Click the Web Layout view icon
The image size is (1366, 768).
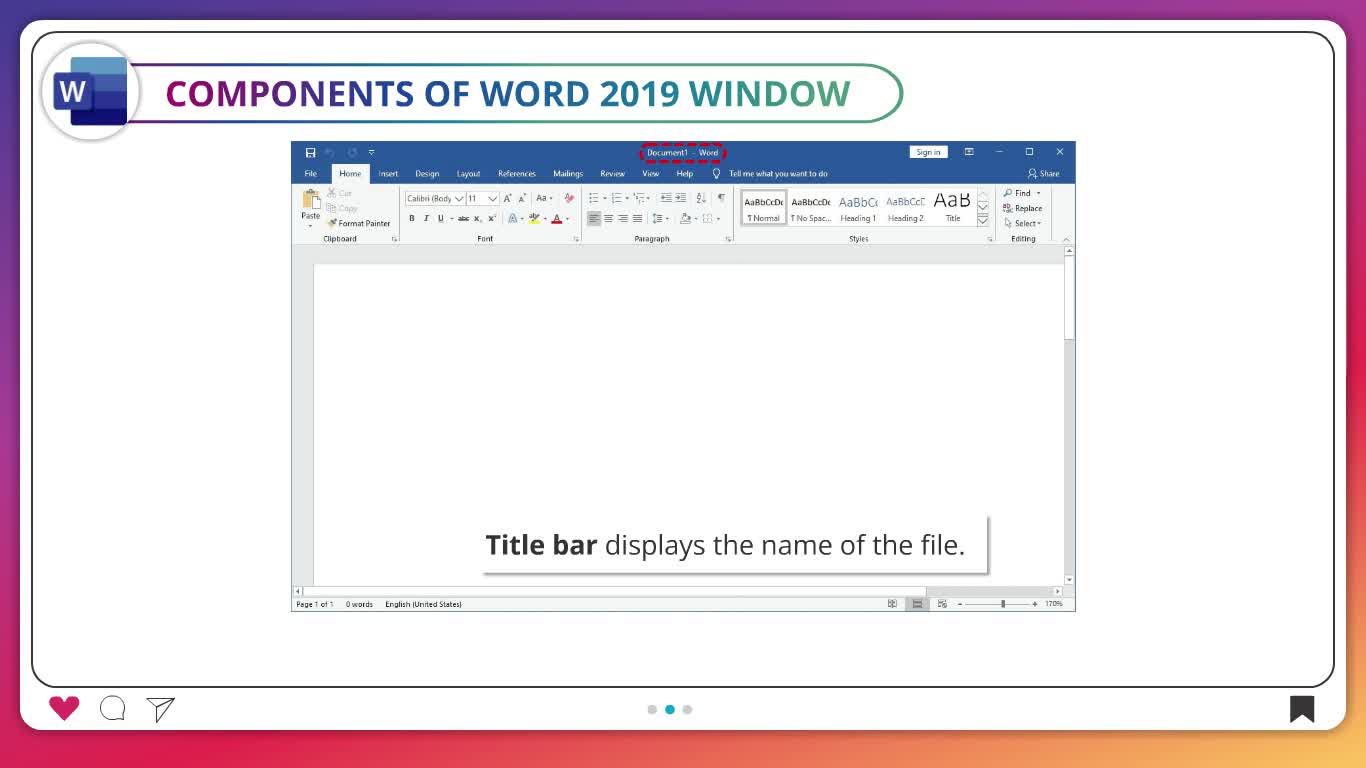942,604
